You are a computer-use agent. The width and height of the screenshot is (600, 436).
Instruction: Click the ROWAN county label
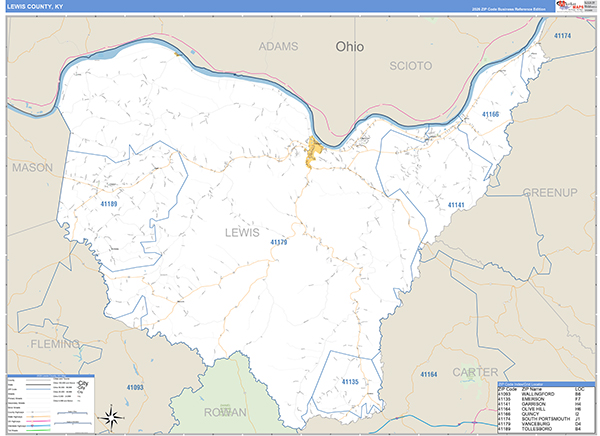click(225, 412)
